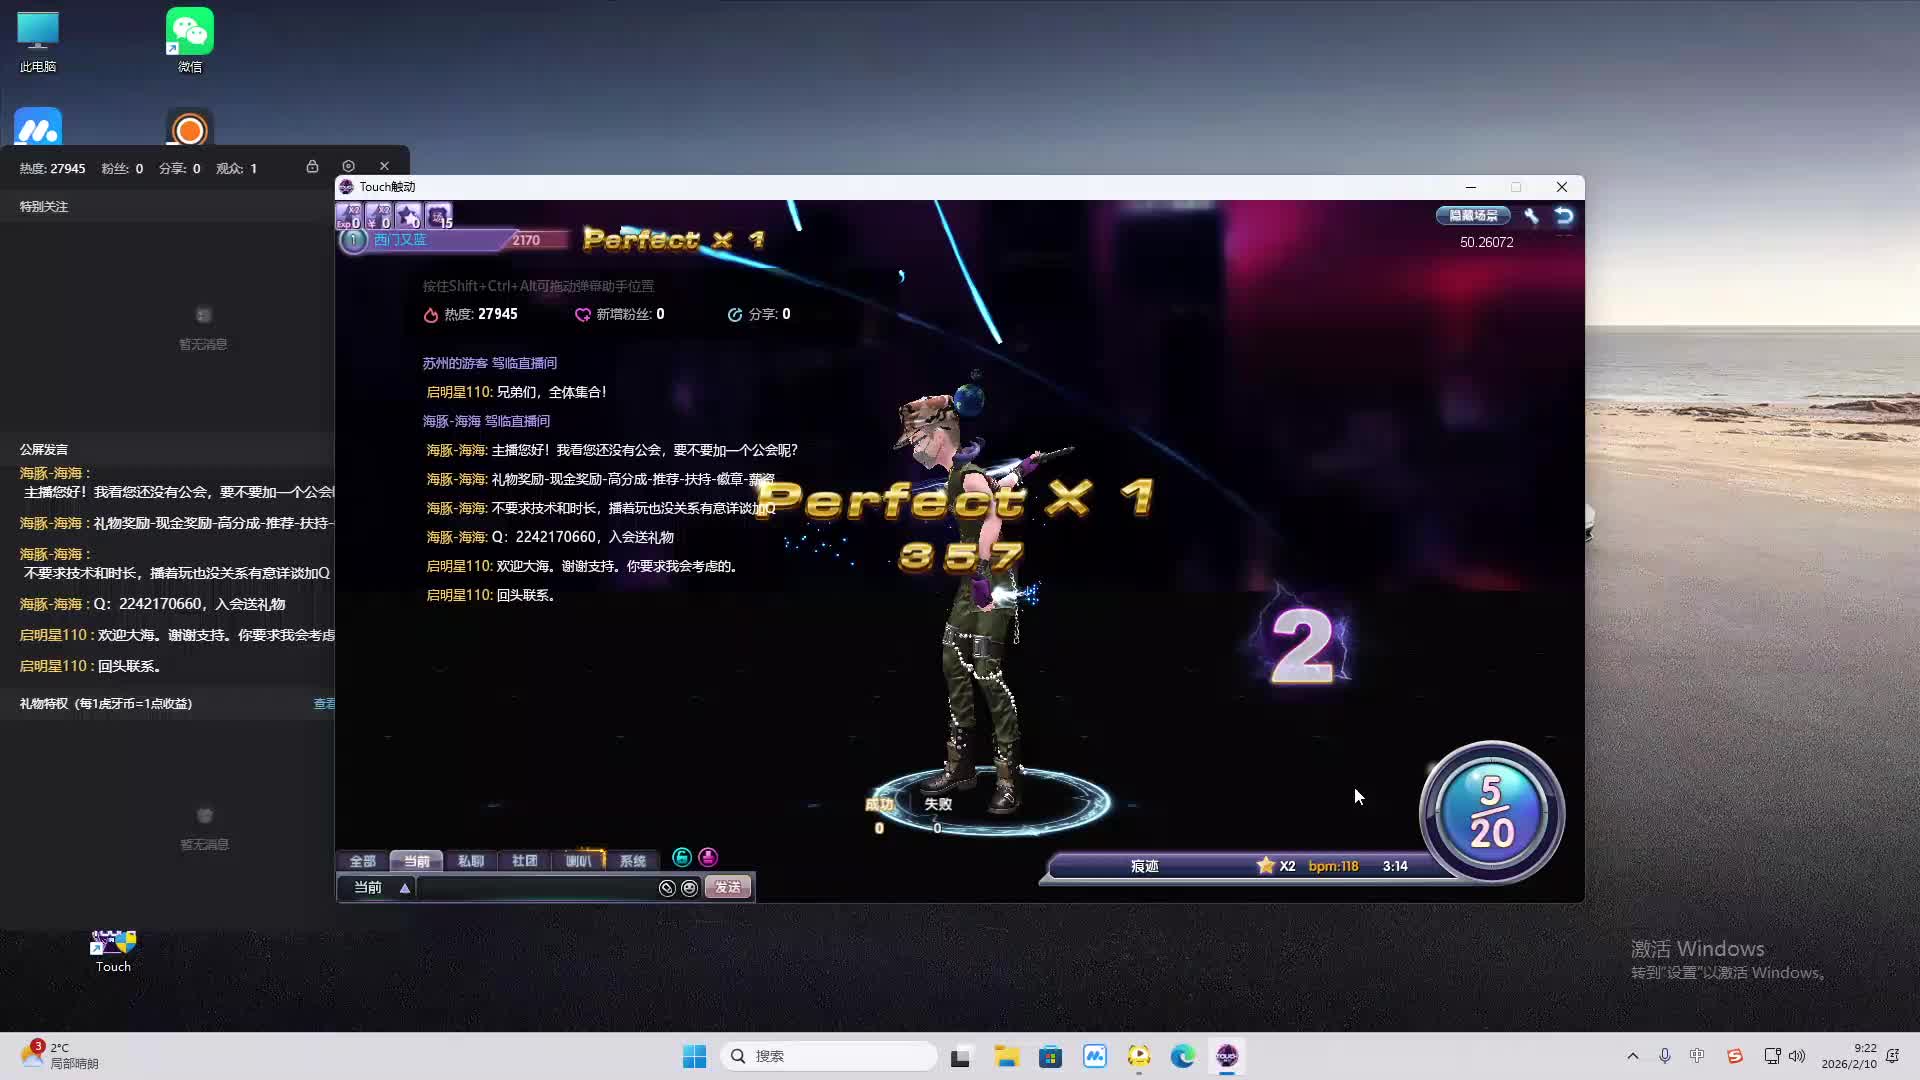Launch Microsoft Edge from the taskbar

pyautogui.click(x=1183, y=1055)
